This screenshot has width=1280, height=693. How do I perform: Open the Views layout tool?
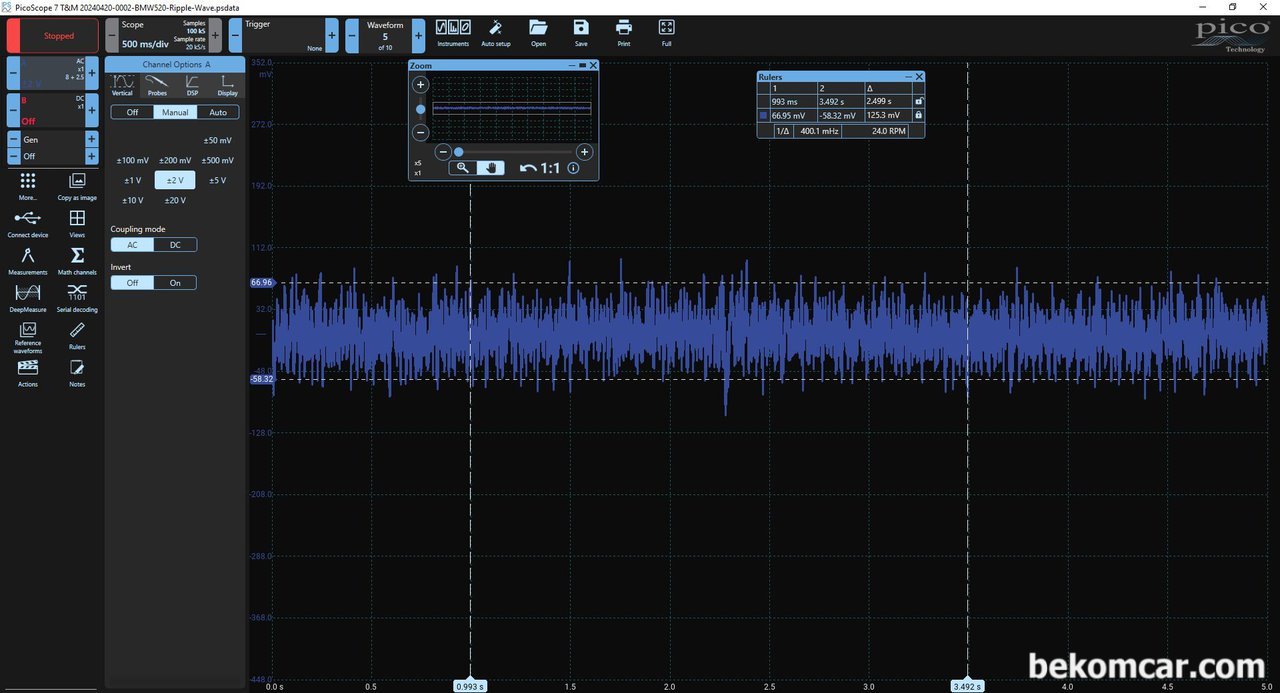coord(77,224)
